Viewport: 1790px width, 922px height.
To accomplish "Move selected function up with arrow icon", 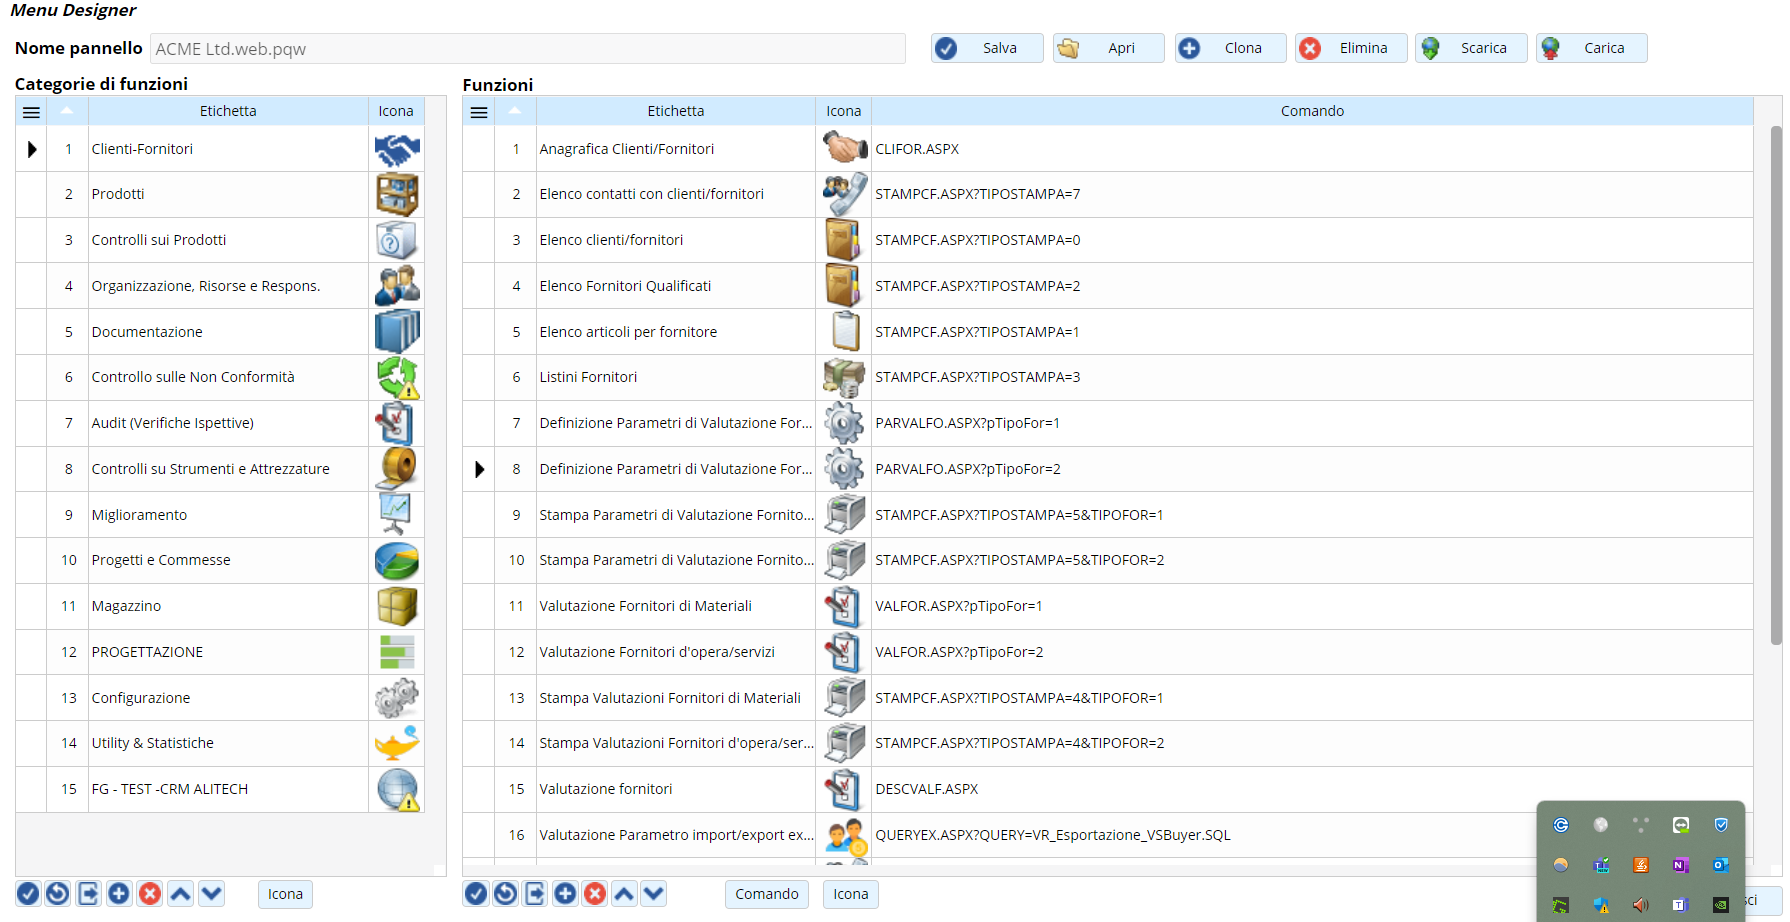I will click(x=624, y=894).
